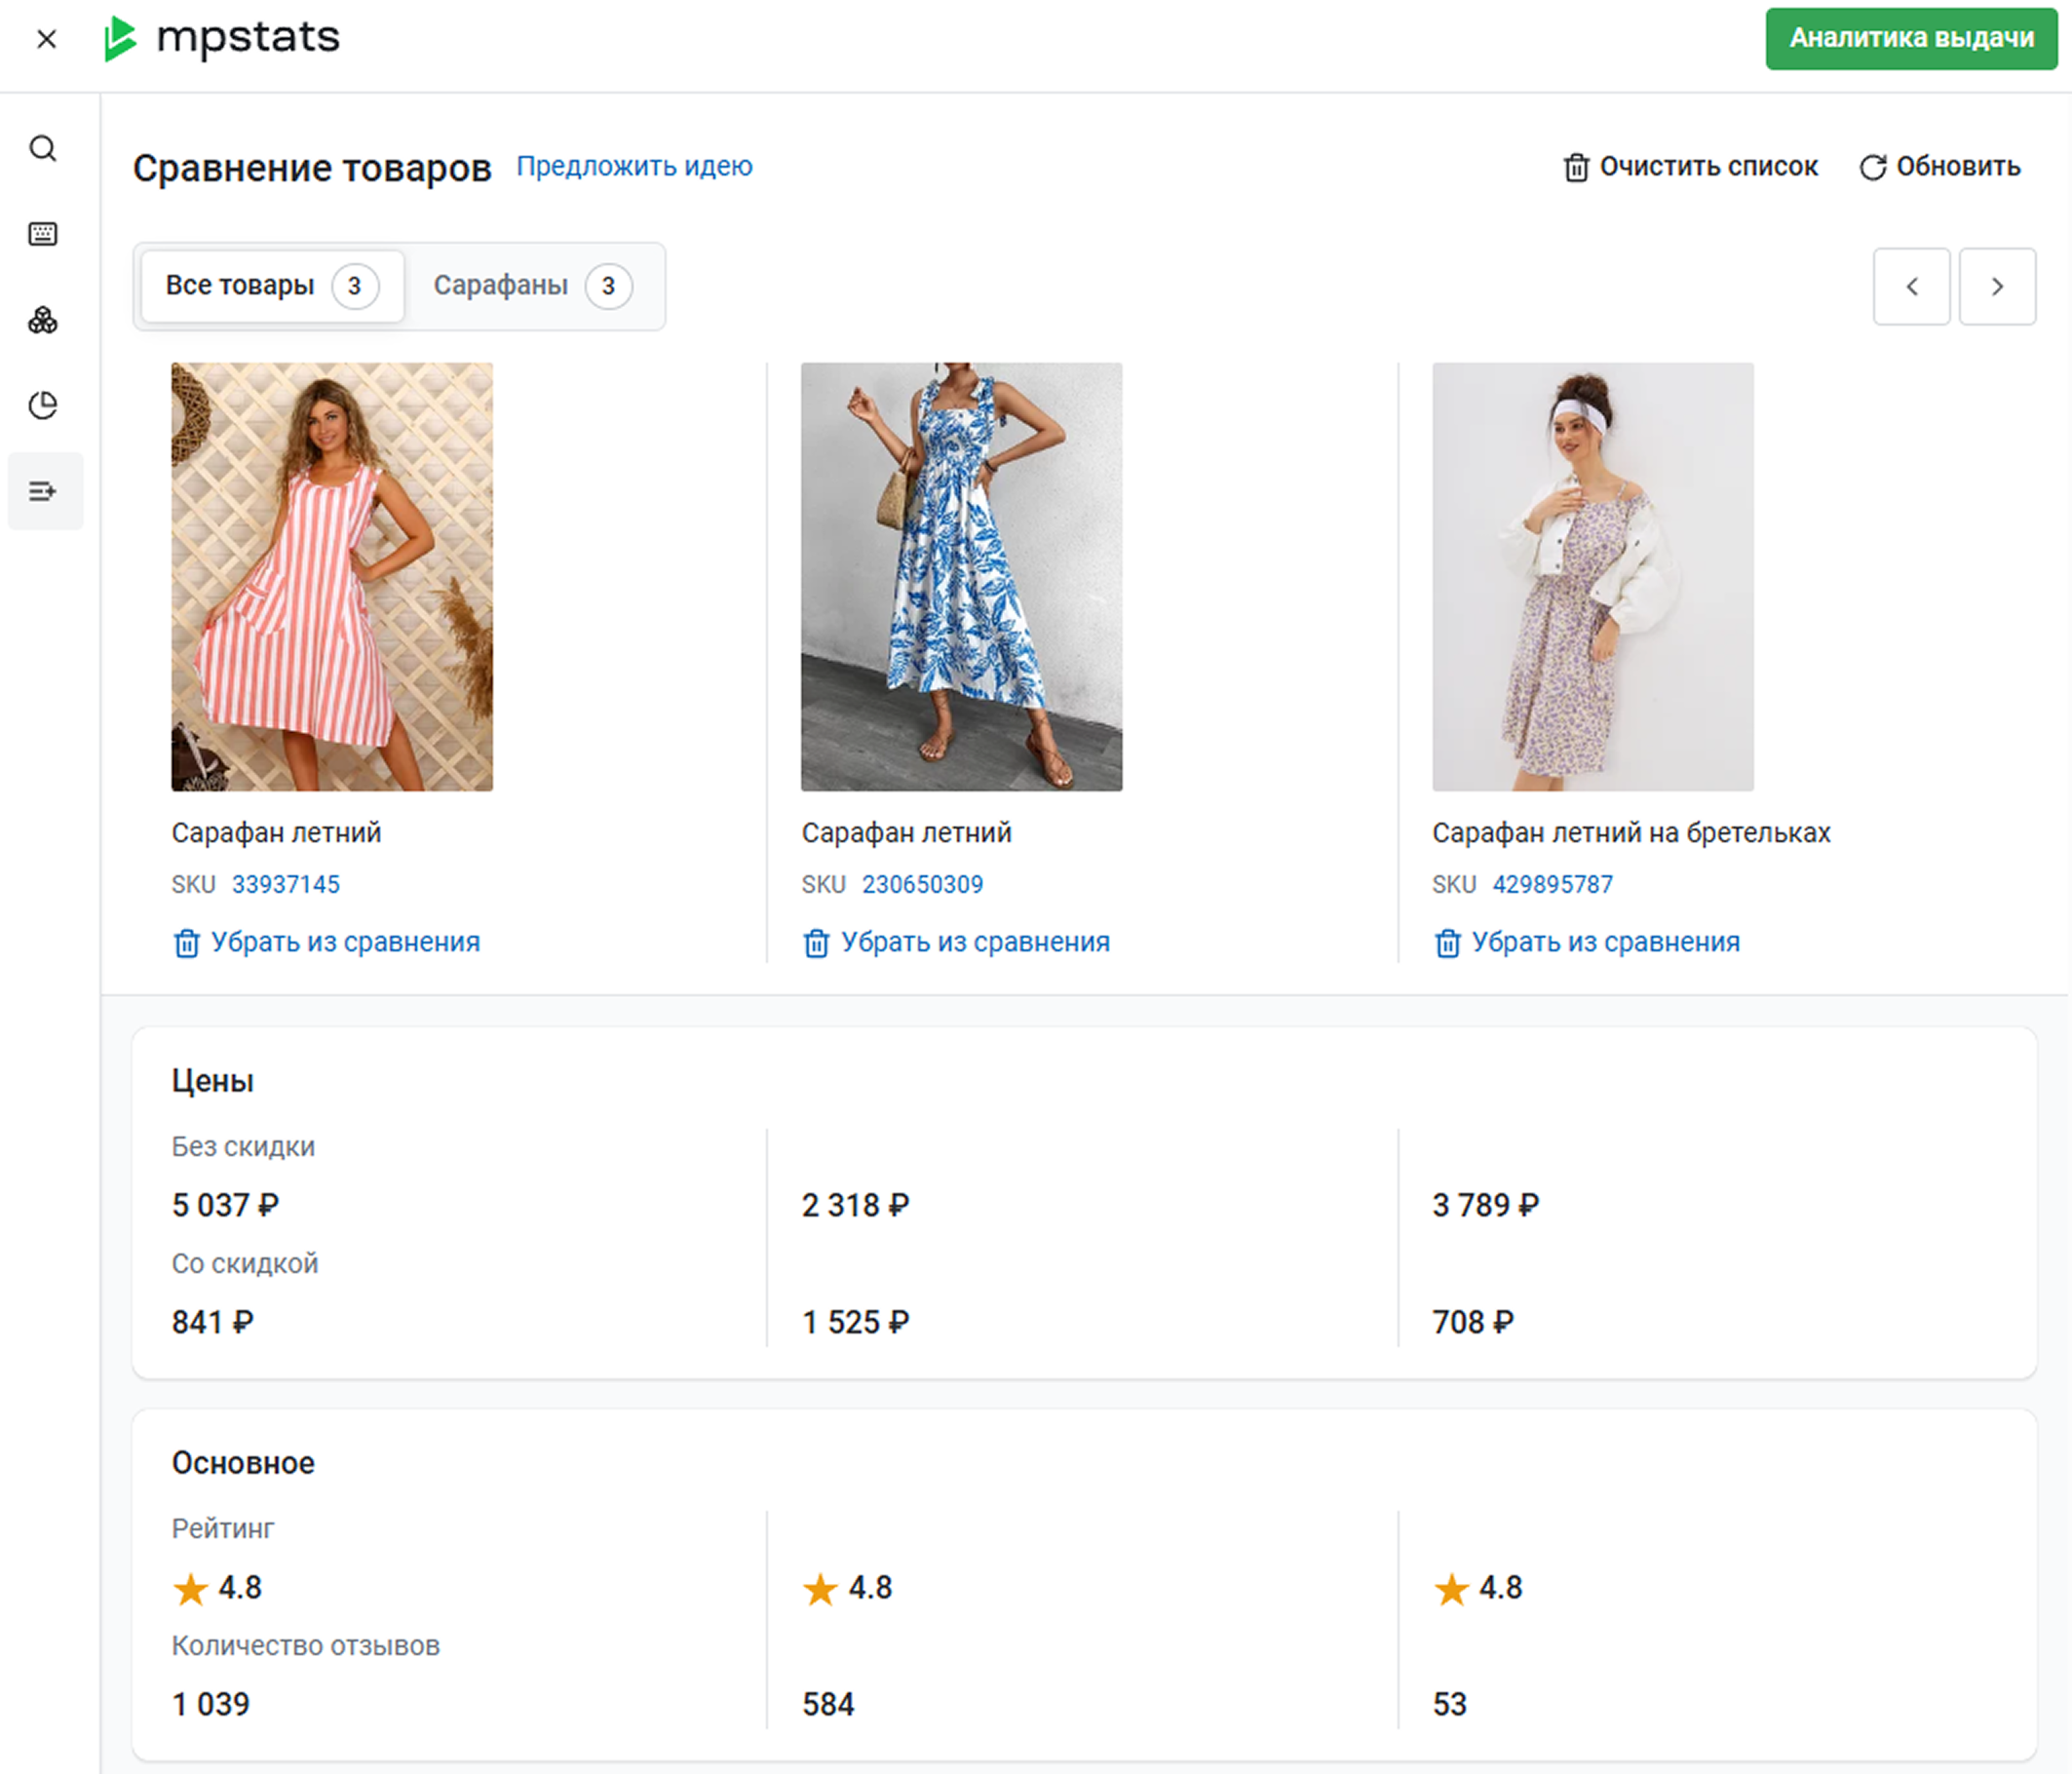The height and width of the screenshot is (1774, 2072).
Task: Click the Аналитика выдачи button
Action: coord(1910,39)
